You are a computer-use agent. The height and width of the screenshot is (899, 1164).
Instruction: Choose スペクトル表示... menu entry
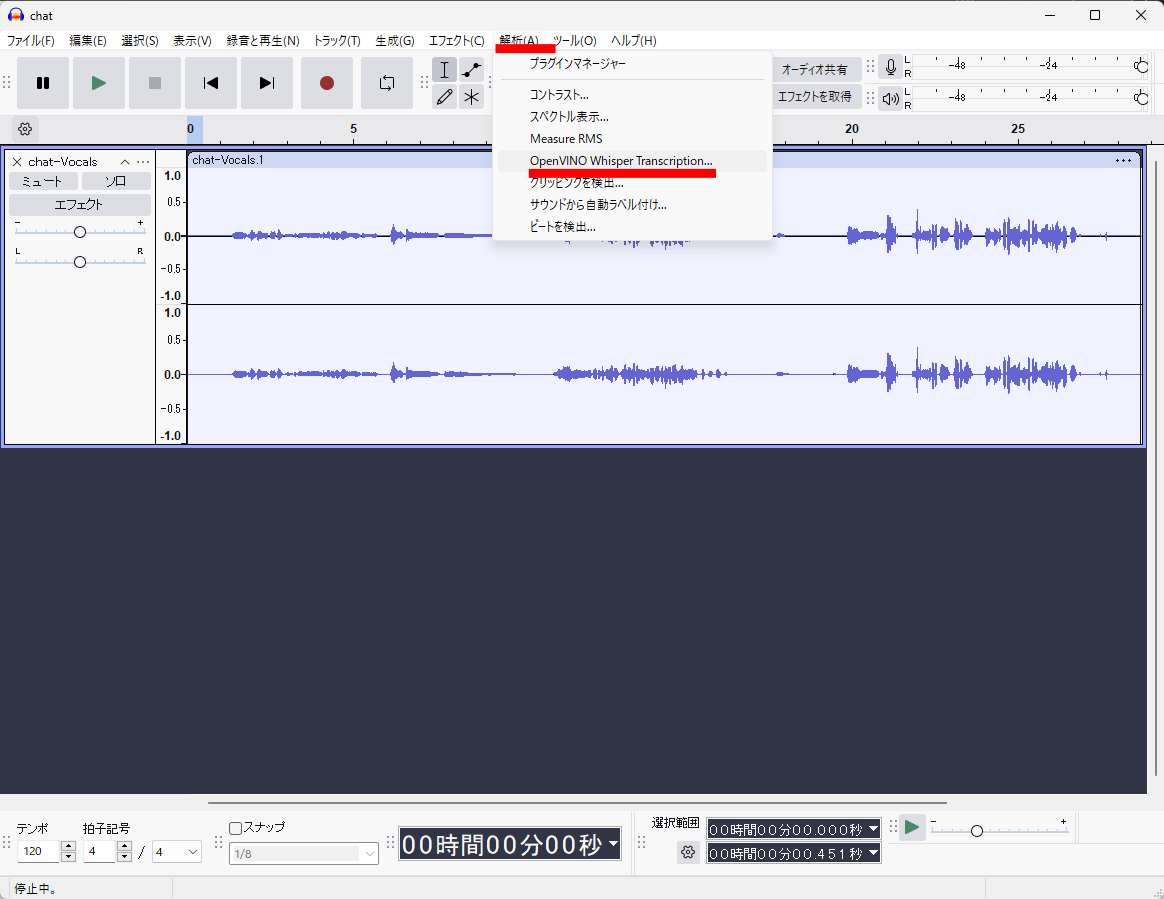point(632,117)
